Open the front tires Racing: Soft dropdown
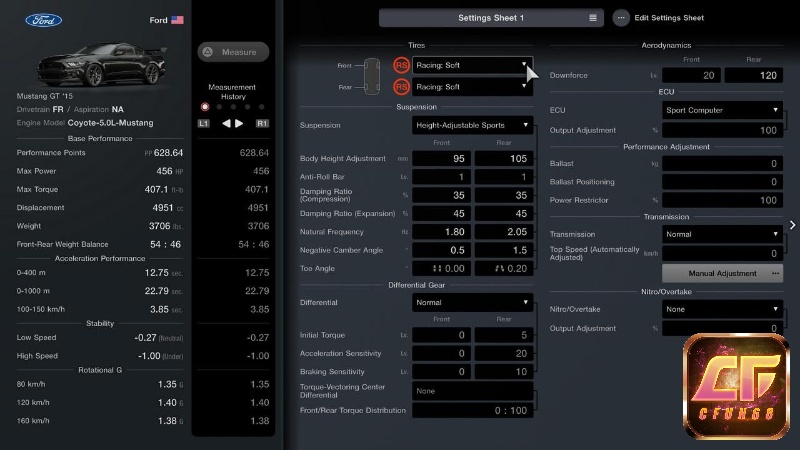 point(472,65)
